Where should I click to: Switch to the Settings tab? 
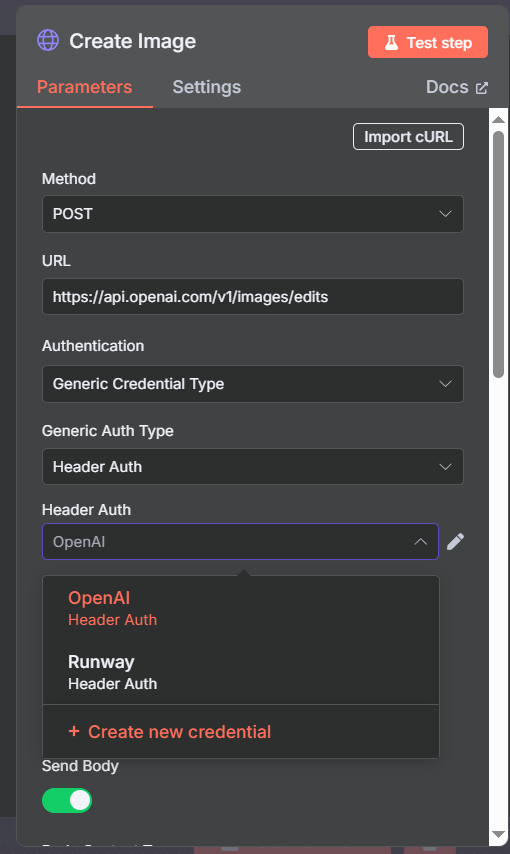[x=207, y=87]
